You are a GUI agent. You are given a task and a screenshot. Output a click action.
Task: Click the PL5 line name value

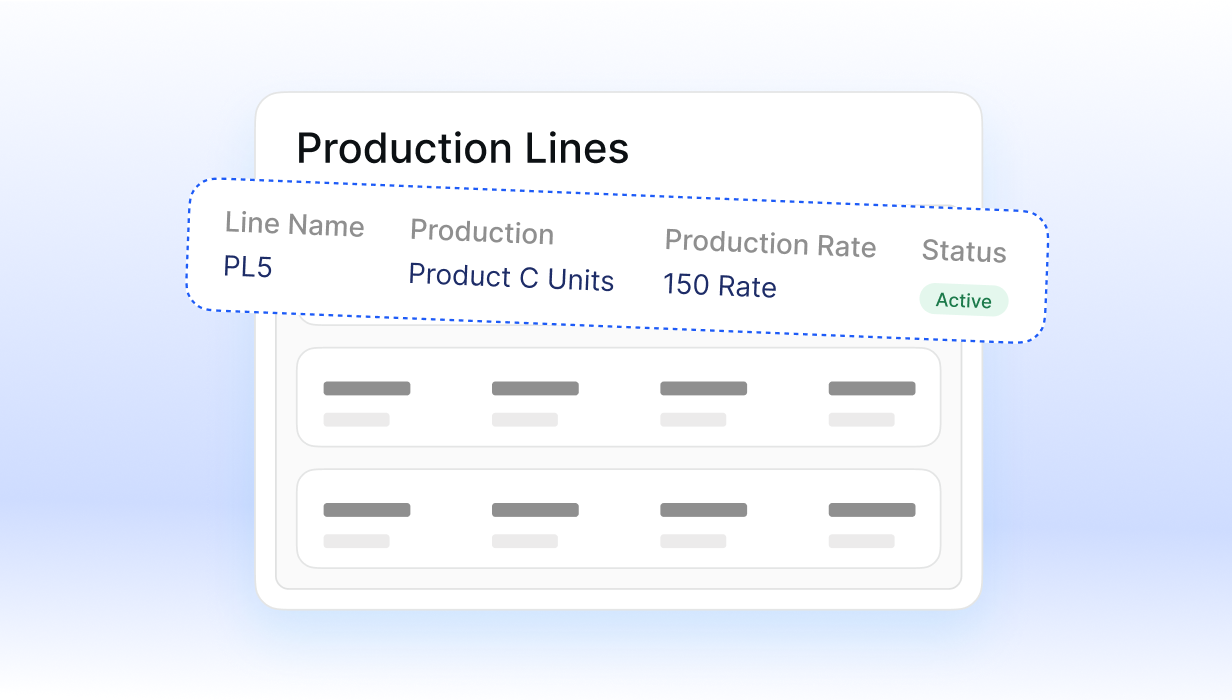(248, 267)
